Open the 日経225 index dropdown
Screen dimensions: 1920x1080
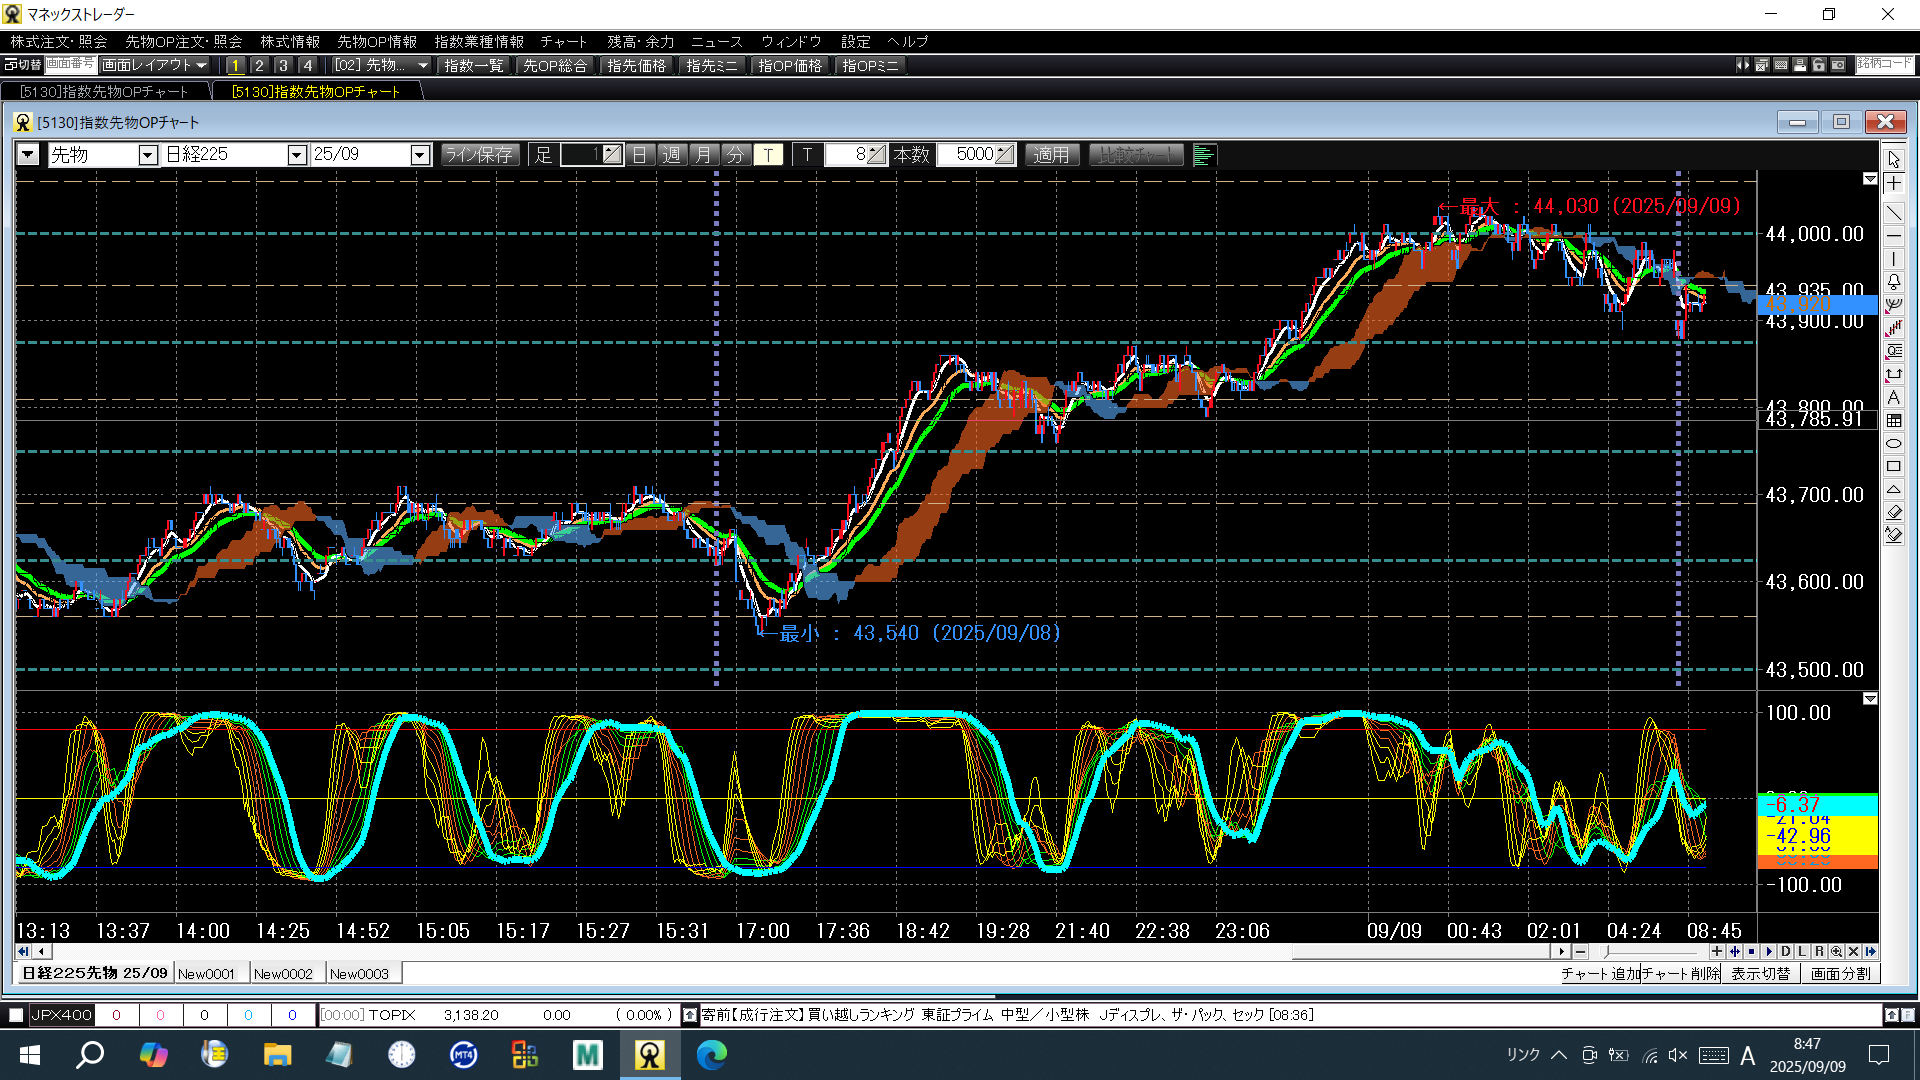(x=296, y=155)
